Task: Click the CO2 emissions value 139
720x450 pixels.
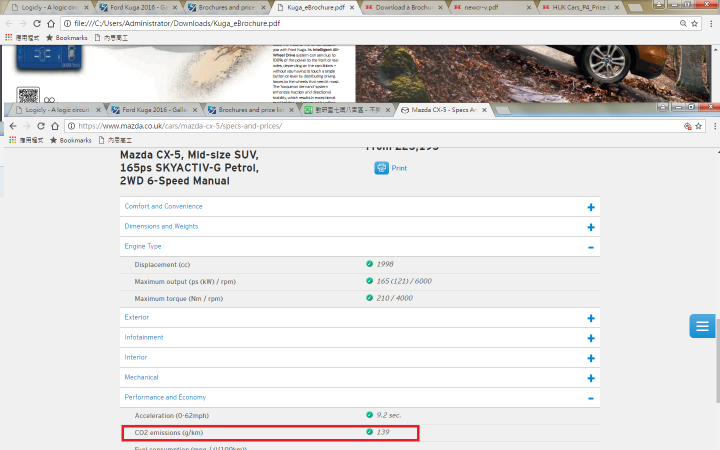Action: (x=383, y=432)
